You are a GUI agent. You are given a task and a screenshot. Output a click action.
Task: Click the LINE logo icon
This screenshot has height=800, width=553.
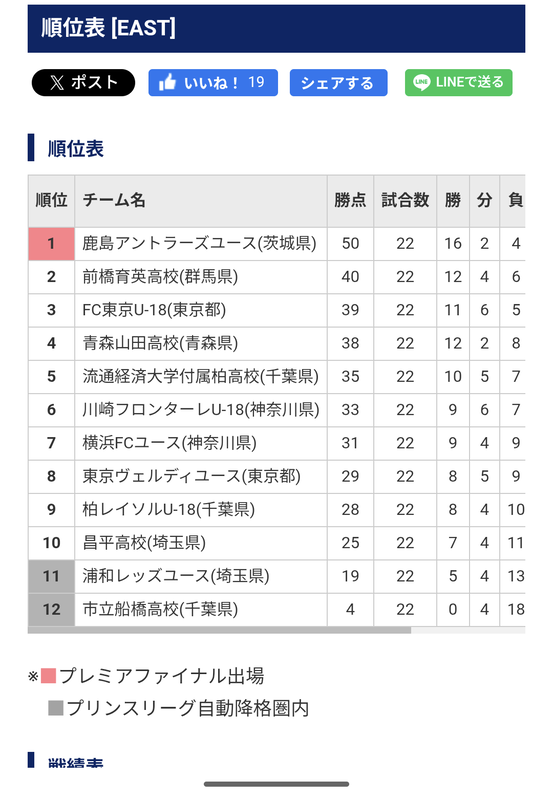pyautogui.click(x=421, y=82)
